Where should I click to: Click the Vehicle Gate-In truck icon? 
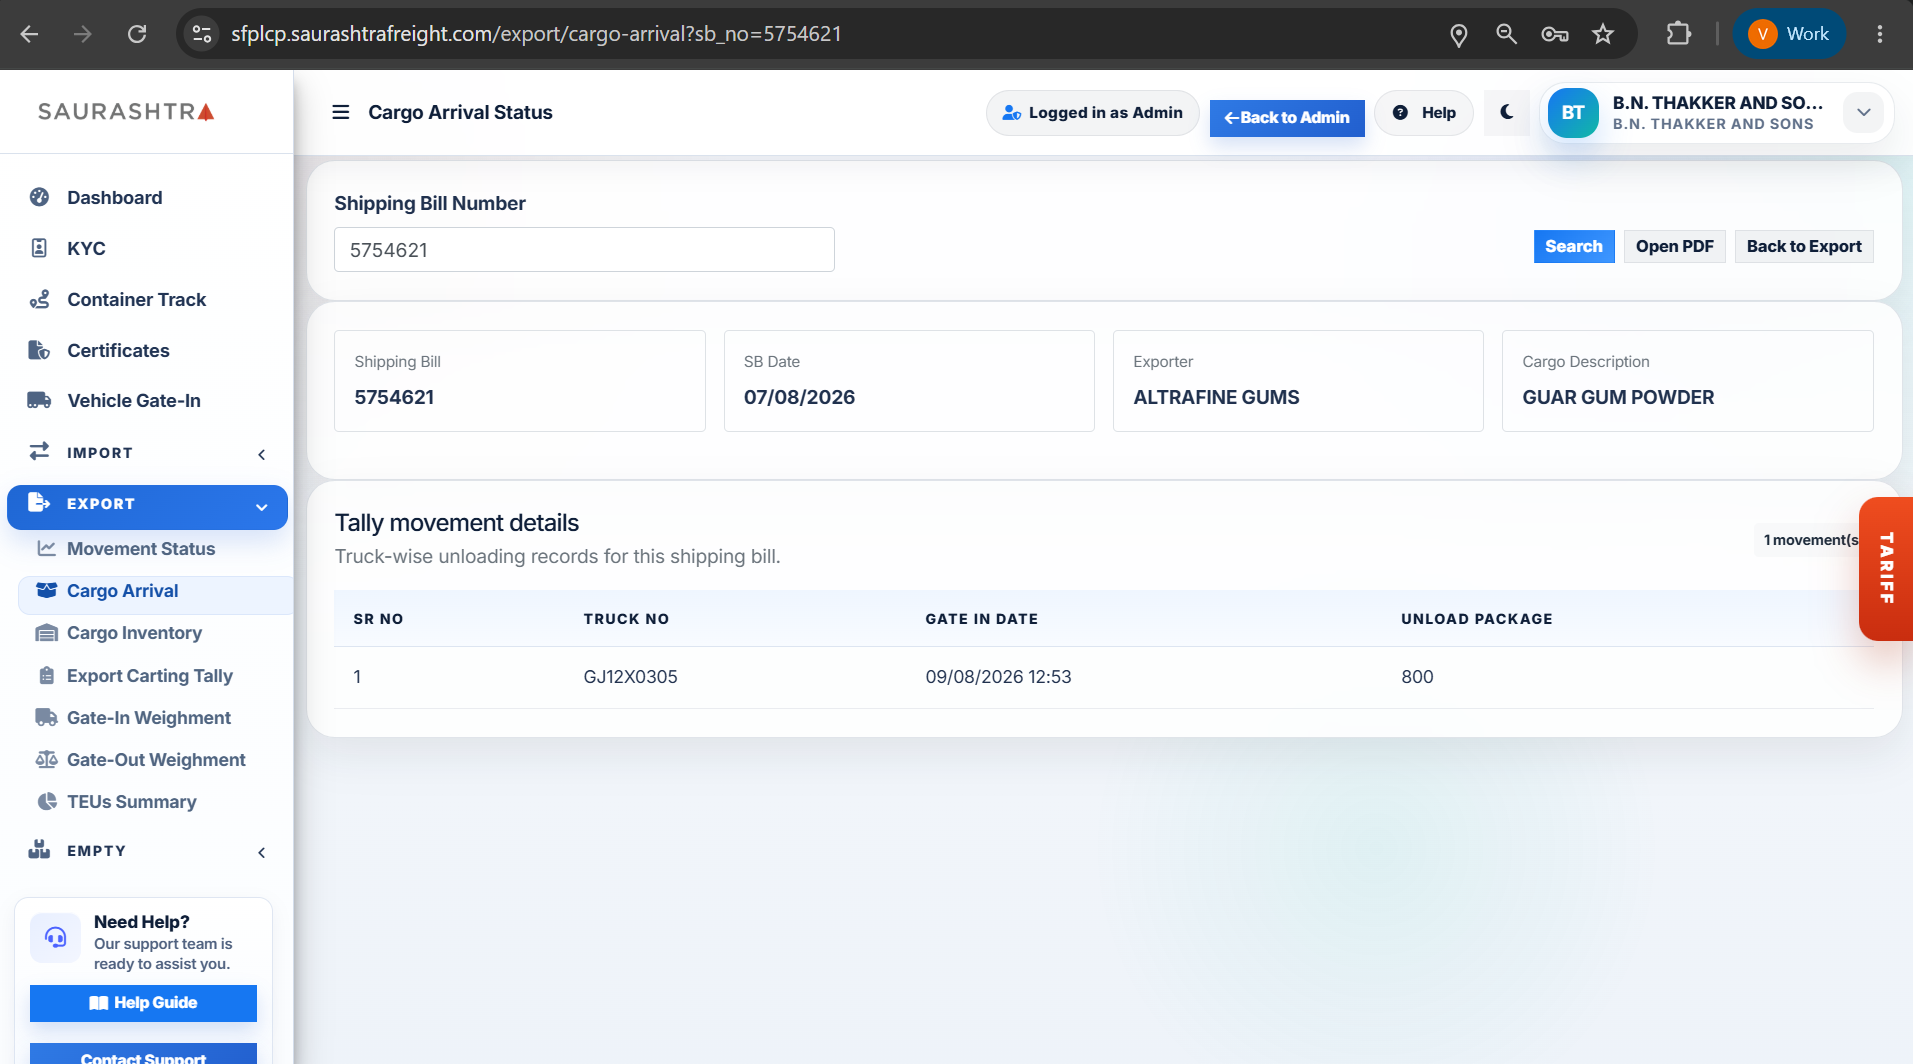tap(39, 400)
